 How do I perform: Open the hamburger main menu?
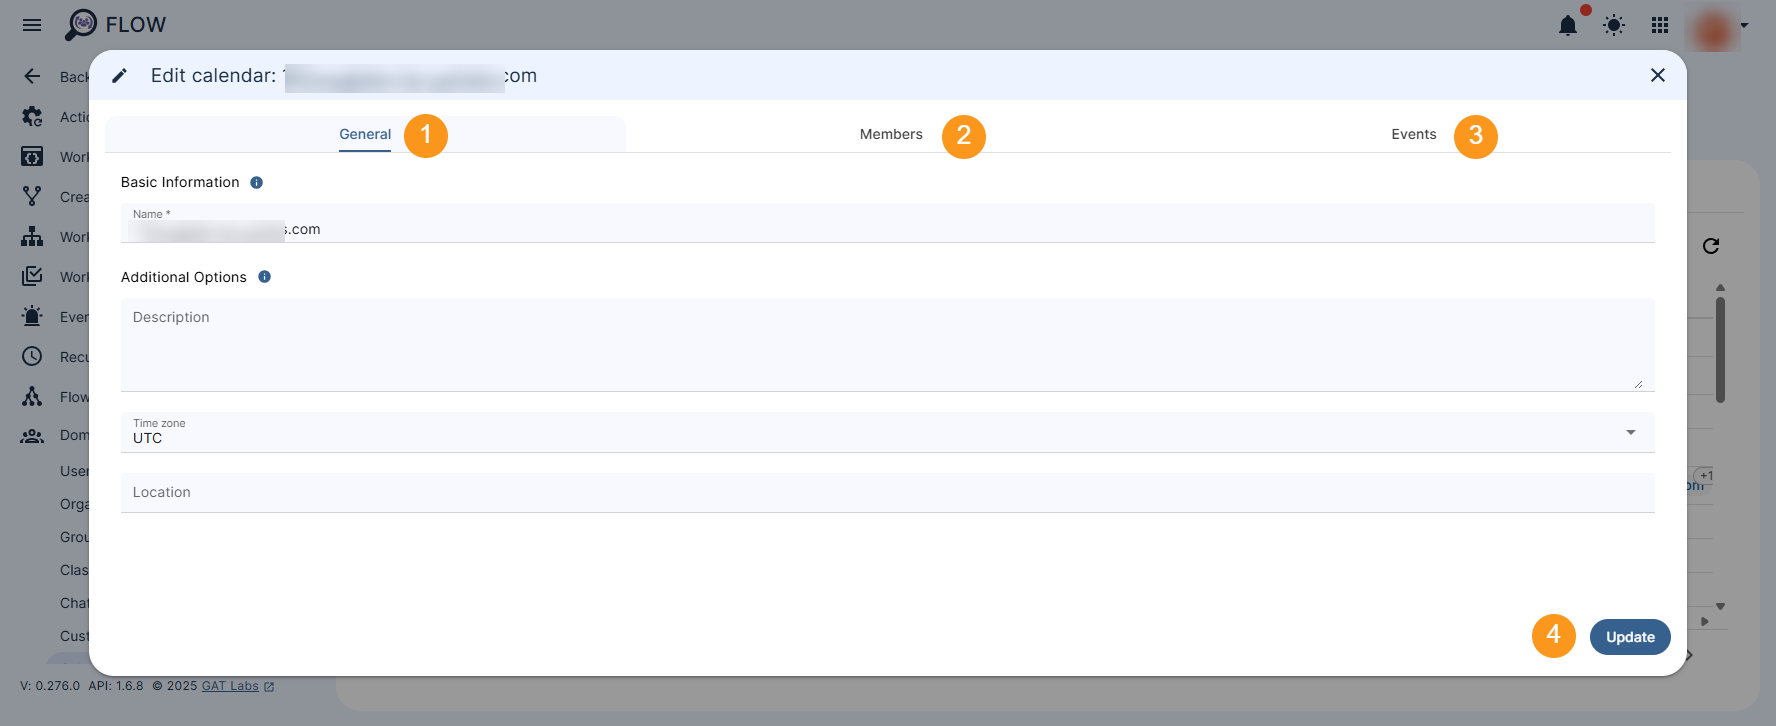pos(32,25)
